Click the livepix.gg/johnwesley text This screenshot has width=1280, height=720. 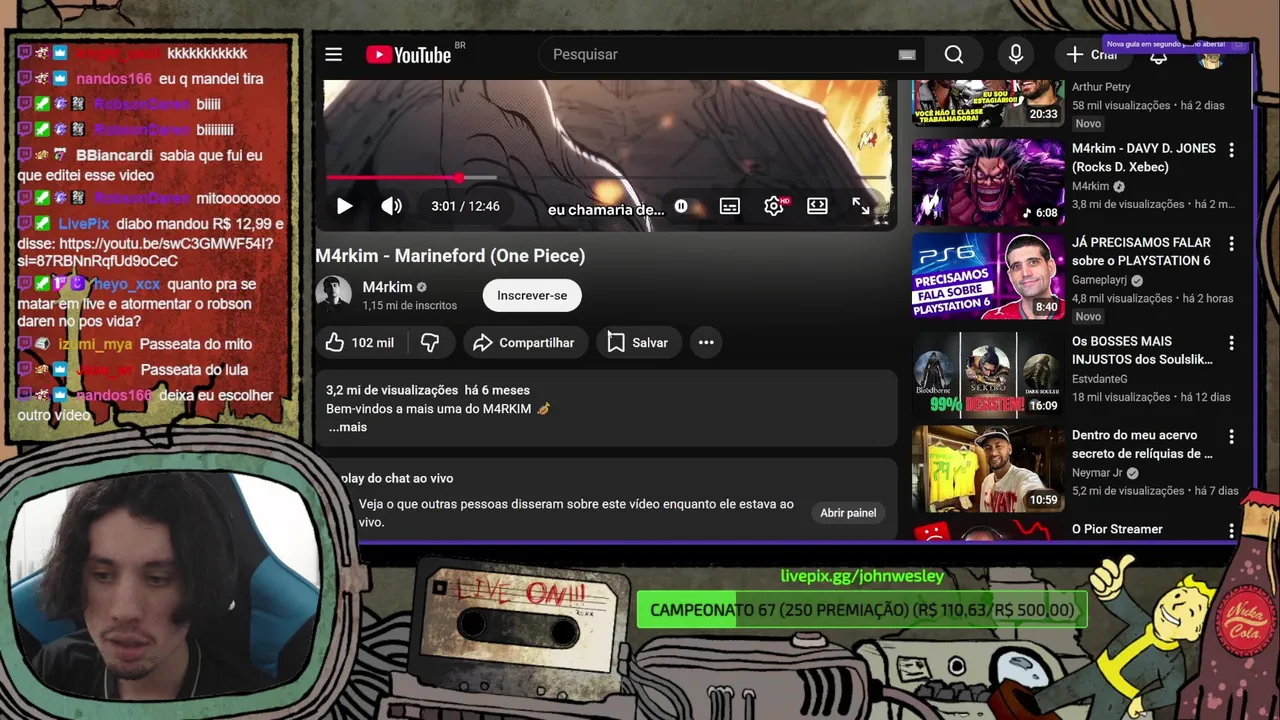tap(862, 576)
